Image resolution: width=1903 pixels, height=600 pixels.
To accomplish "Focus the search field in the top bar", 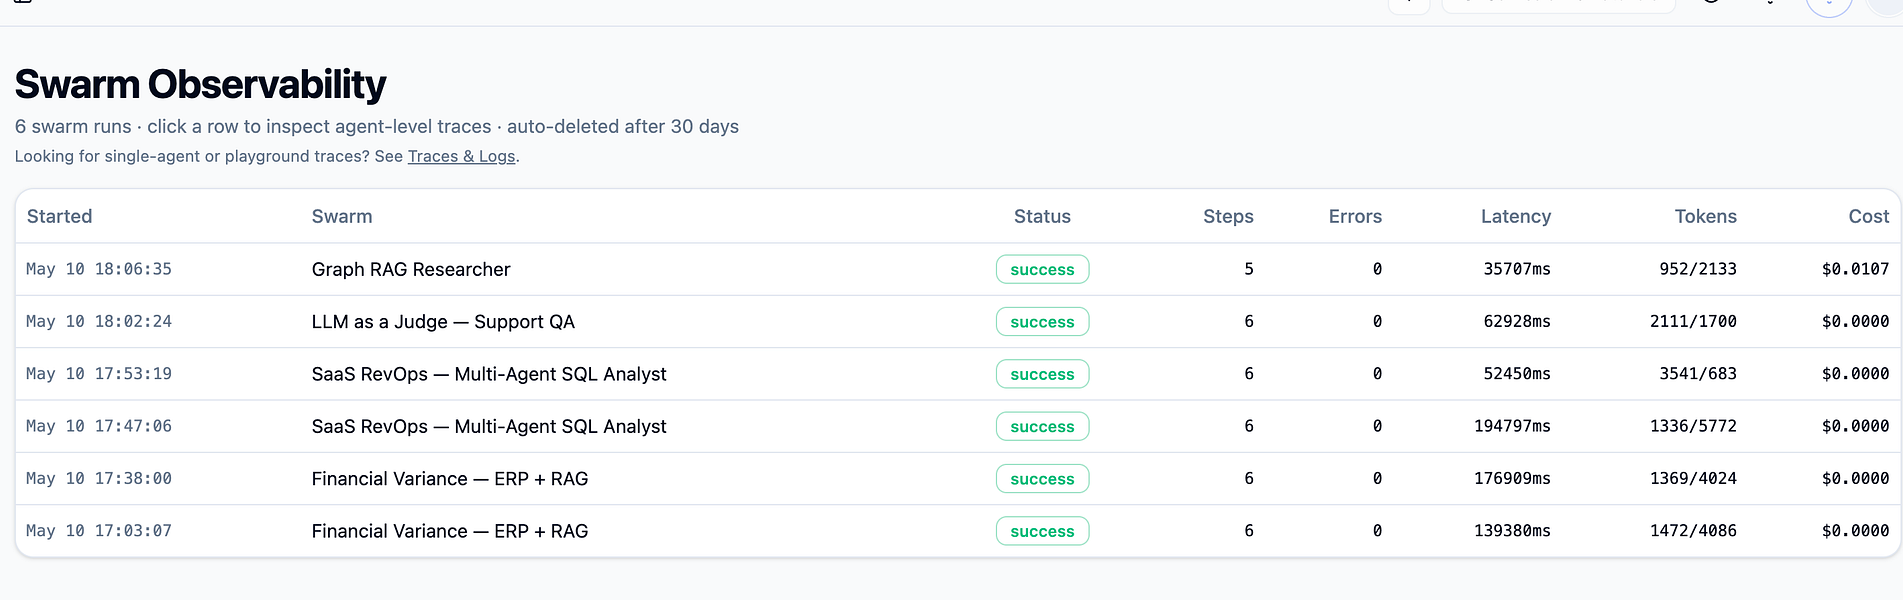I will 1558,3.
